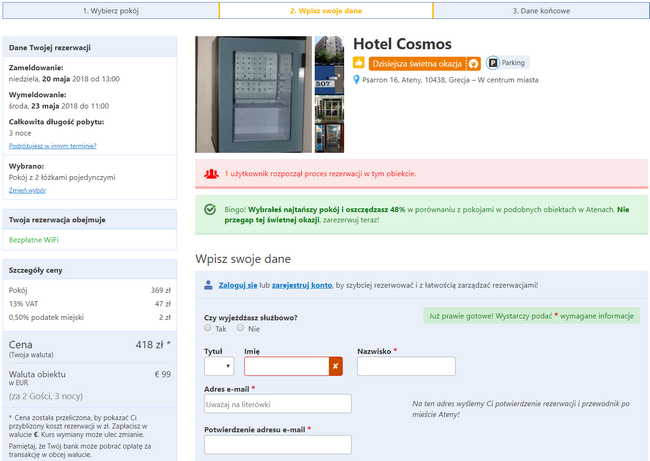Open the large minibar fridge photo
This screenshot has width=650, height=461.
(253, 95)
